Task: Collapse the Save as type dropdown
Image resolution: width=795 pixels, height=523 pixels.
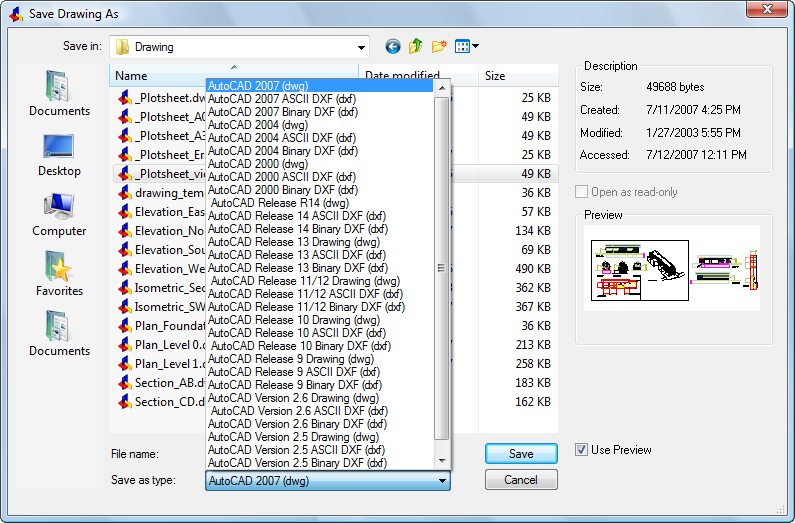Action: 442,480
